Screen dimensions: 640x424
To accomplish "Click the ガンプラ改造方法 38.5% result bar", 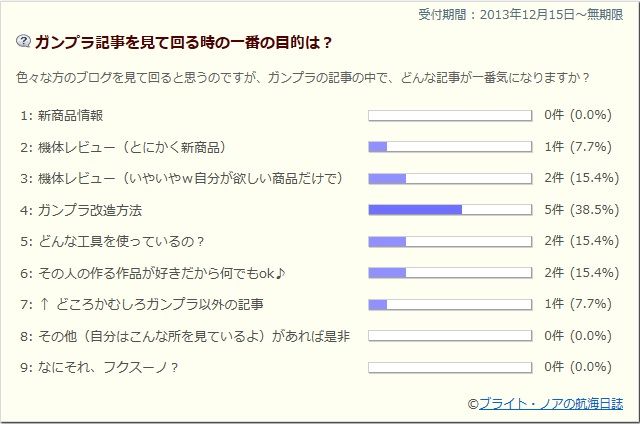I will pos(450,210).
